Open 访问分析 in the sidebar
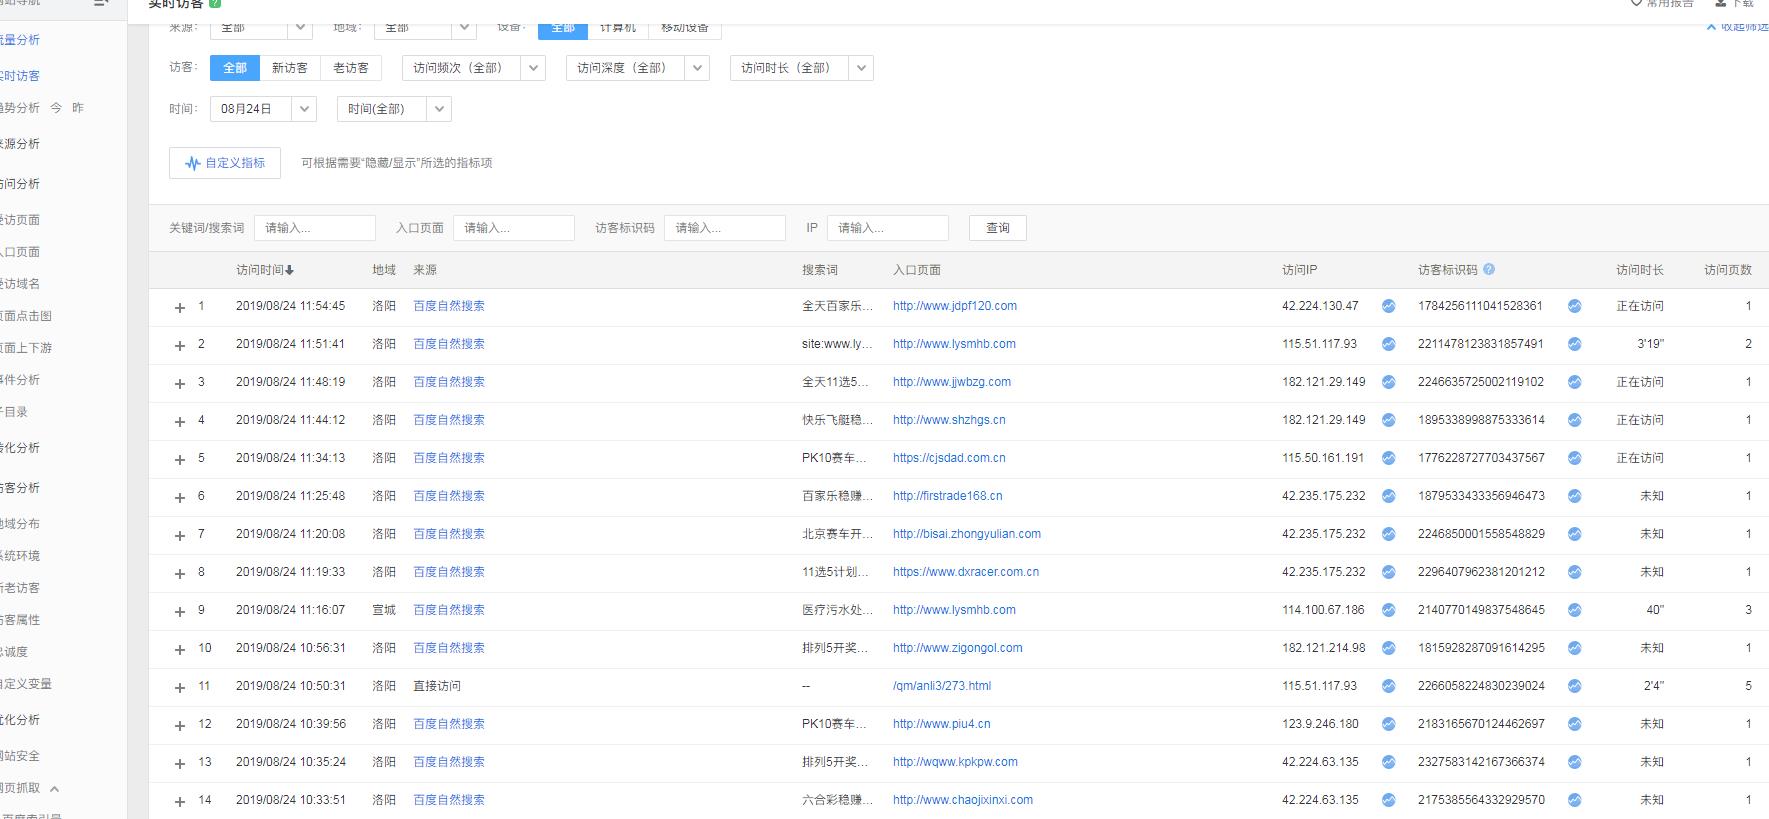Viewport: 1769px width, 819px height. (20, 184)
